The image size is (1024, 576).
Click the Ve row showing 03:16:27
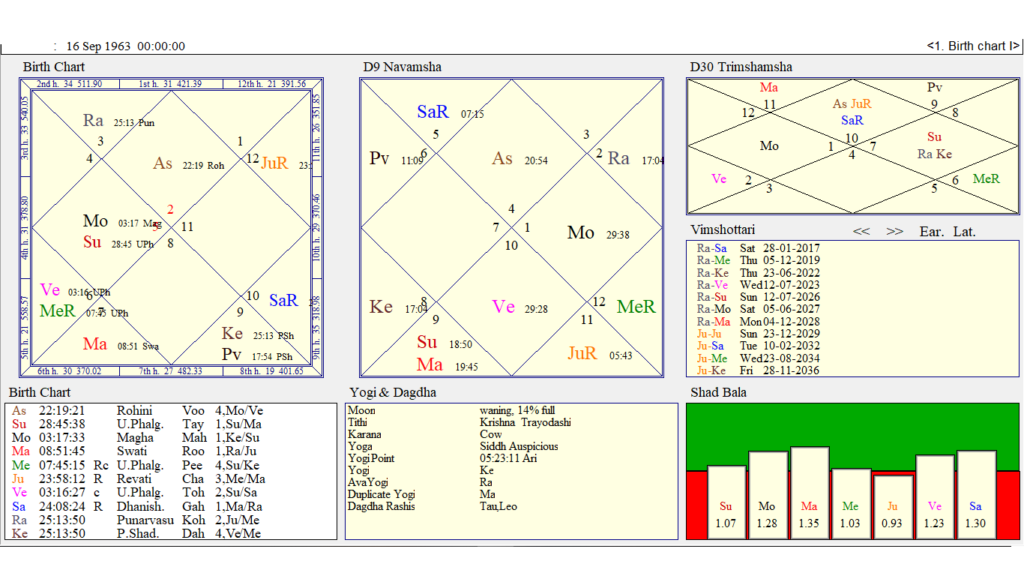[138, 492]
